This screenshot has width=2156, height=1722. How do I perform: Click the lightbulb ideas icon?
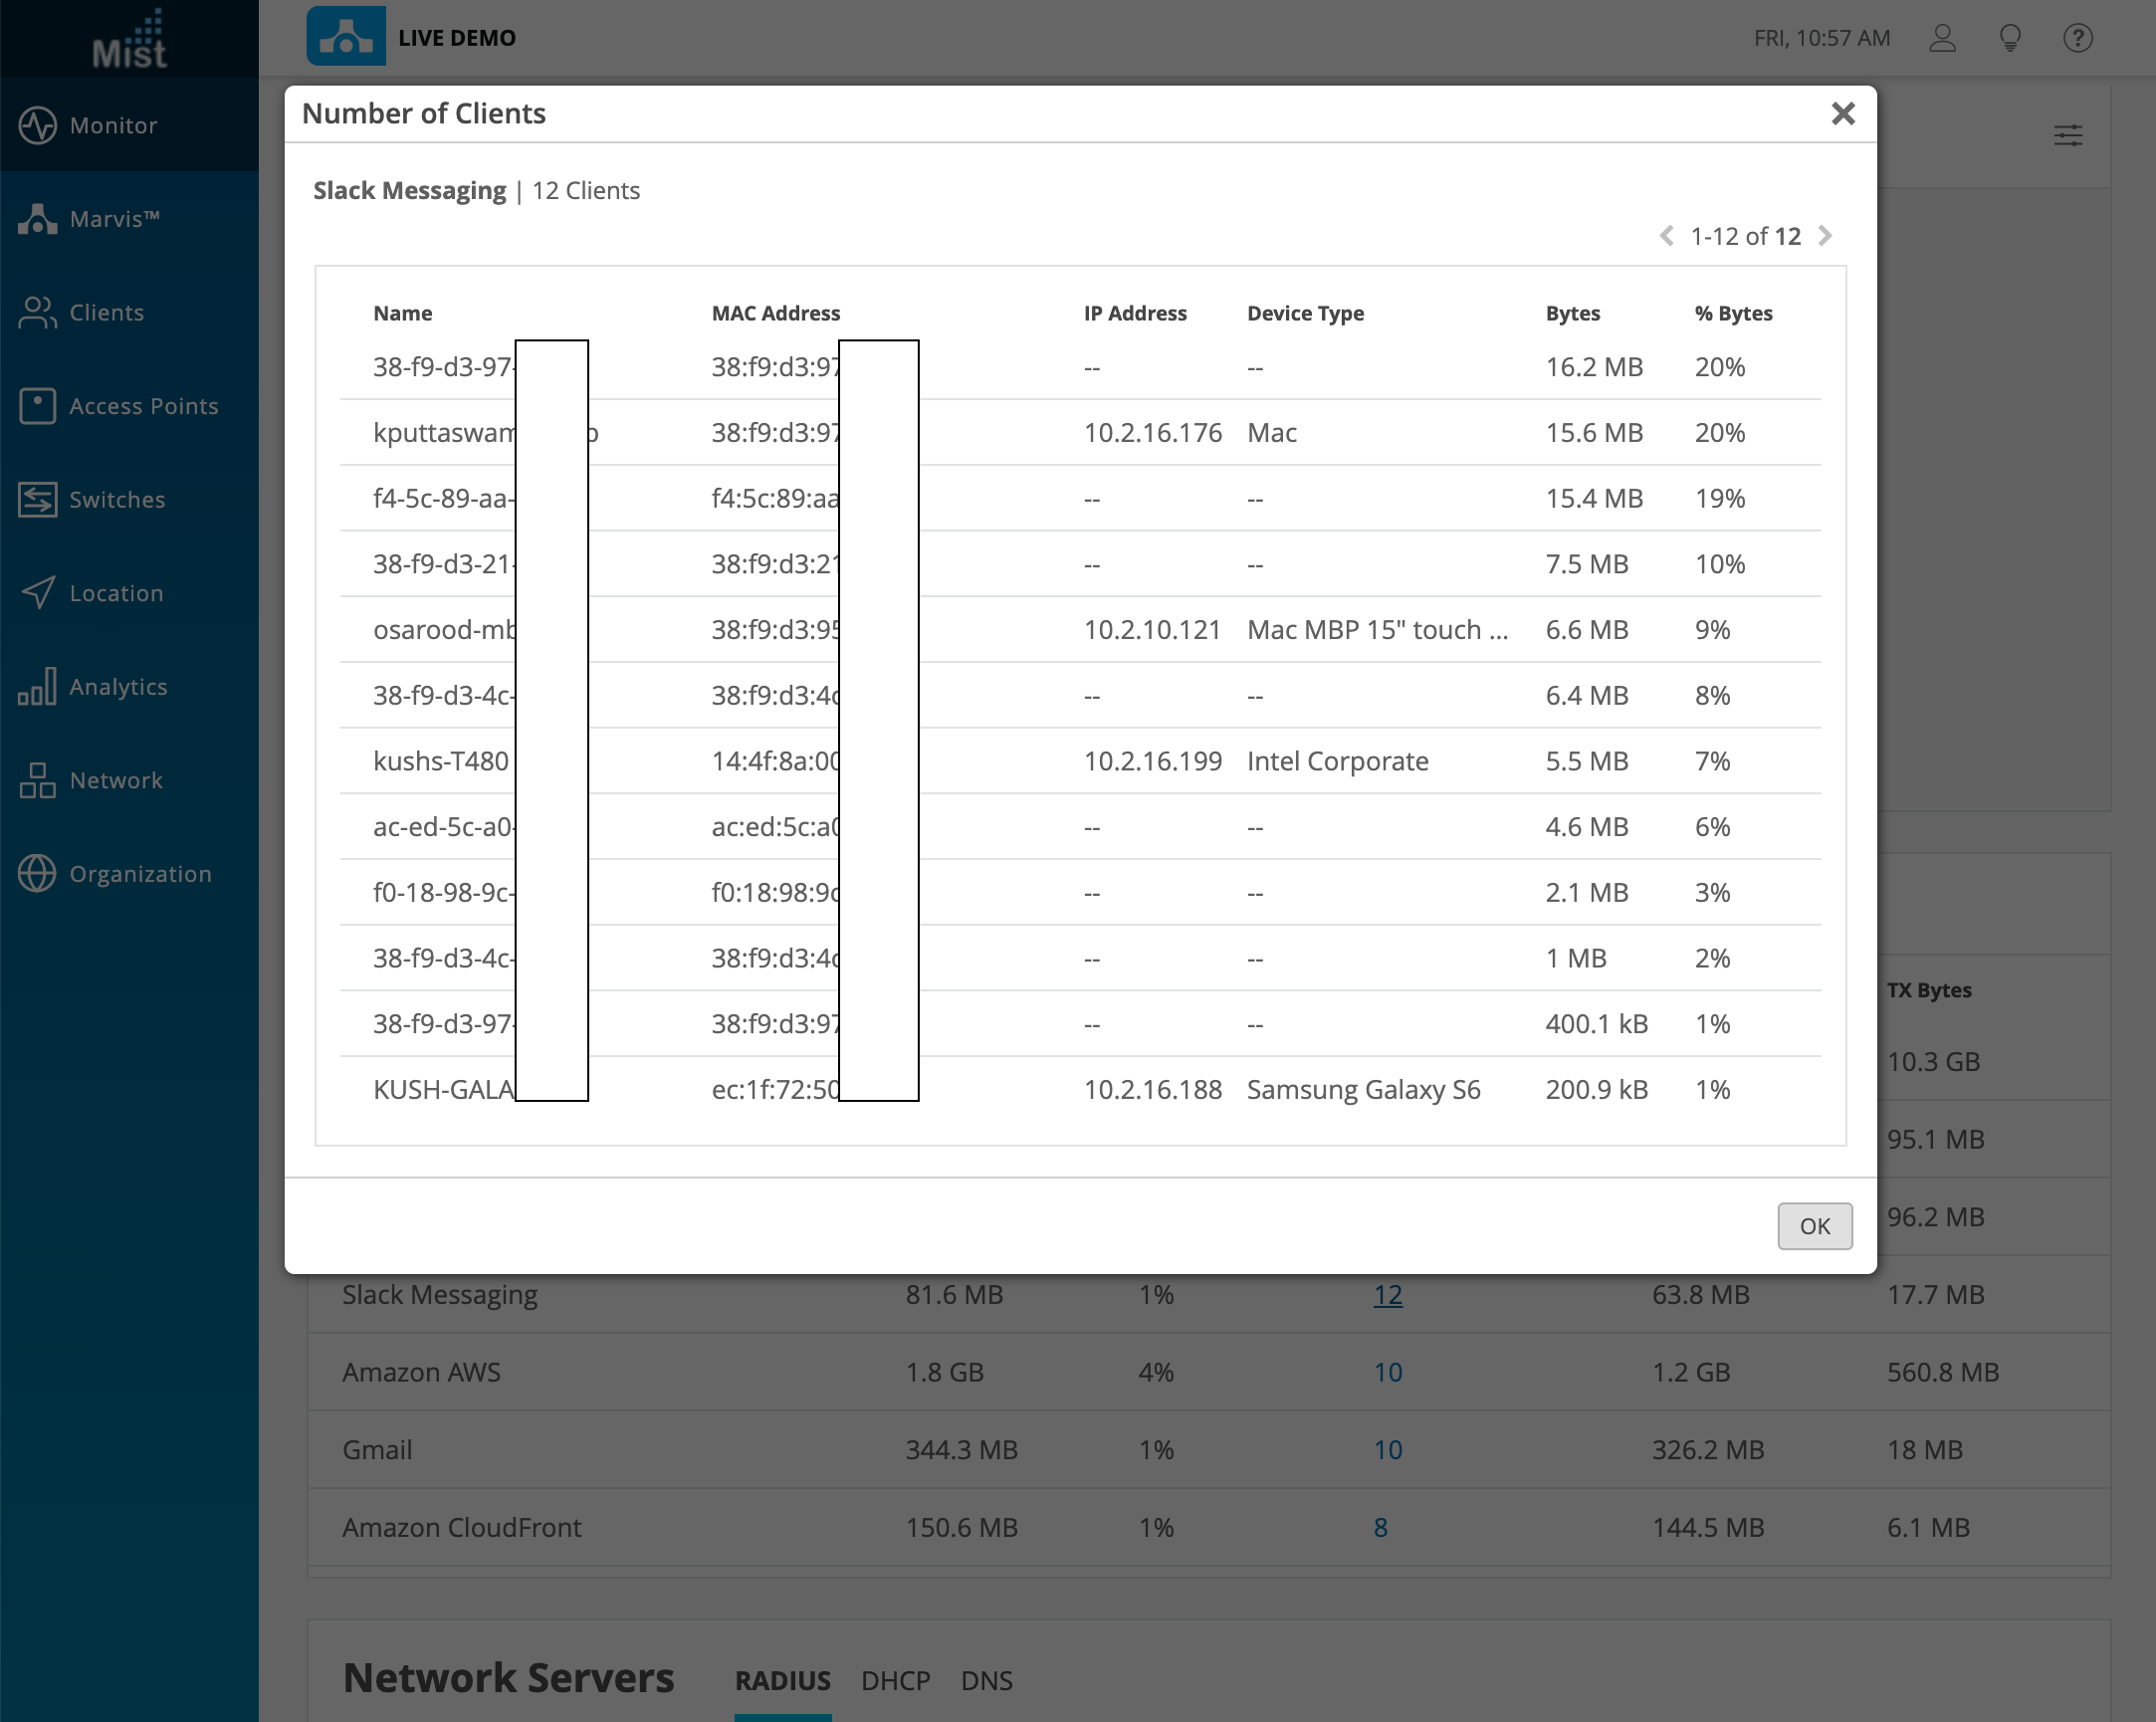point(2010,38)
